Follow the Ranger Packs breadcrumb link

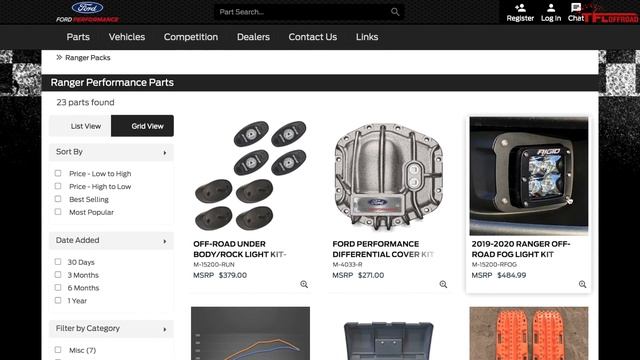[88, 58]
